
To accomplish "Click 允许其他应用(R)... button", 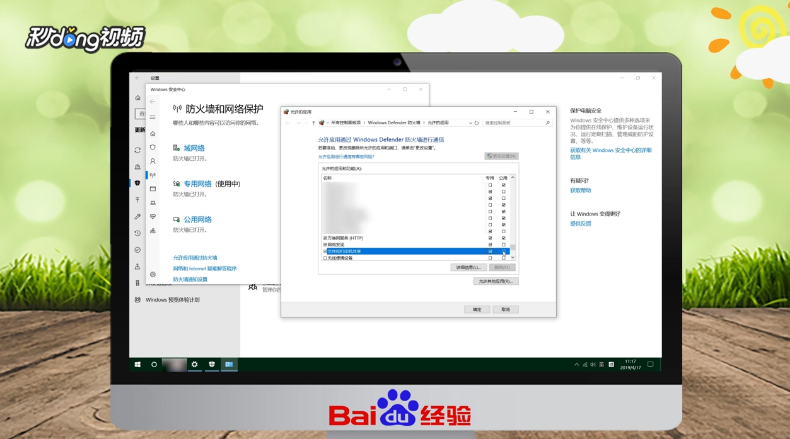I will tap(496, 281).
